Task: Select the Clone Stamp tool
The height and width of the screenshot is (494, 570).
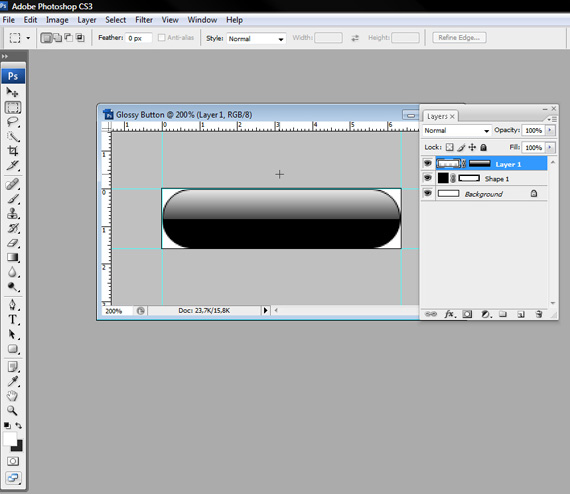Action: [x=12, y=213]
